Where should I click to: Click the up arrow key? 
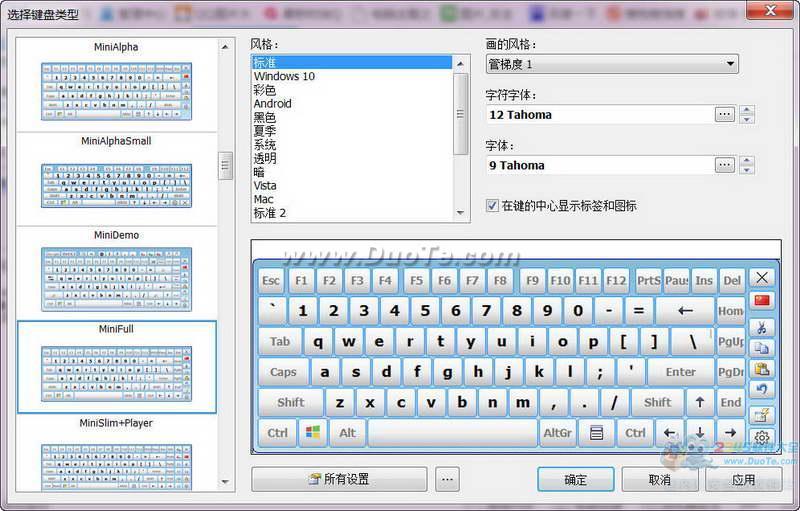[x=699, y=402]
